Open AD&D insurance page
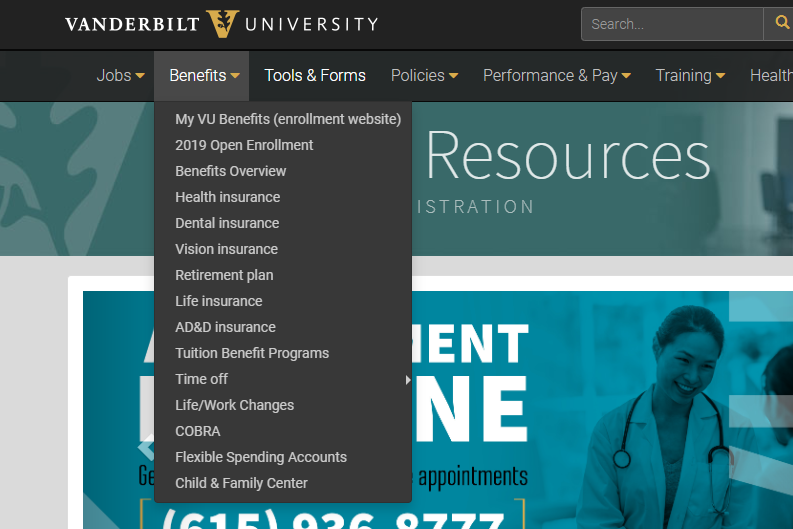 225,327
